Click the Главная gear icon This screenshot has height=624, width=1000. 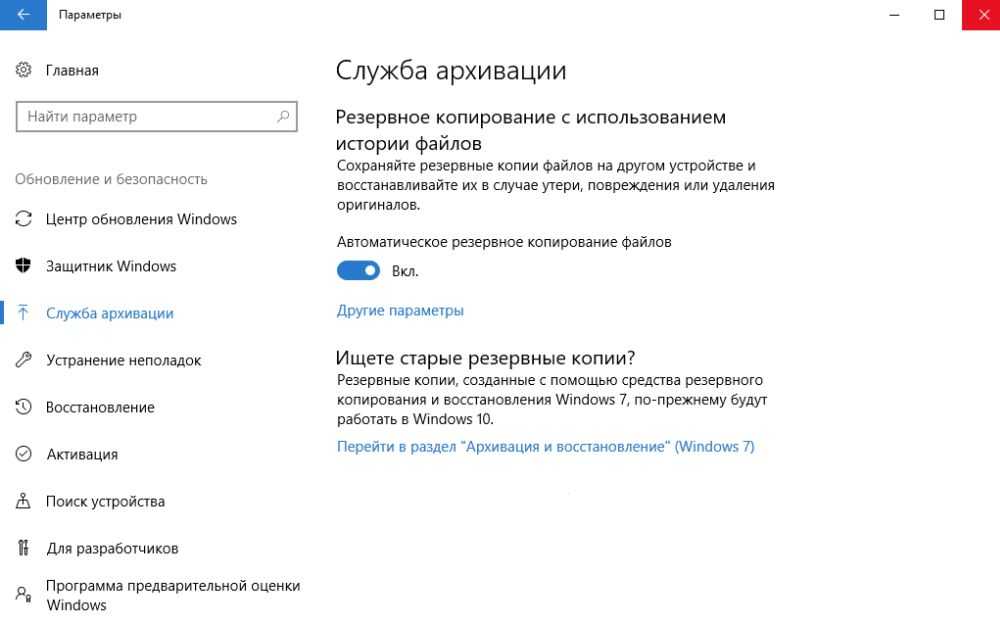[x=24, y=70]
